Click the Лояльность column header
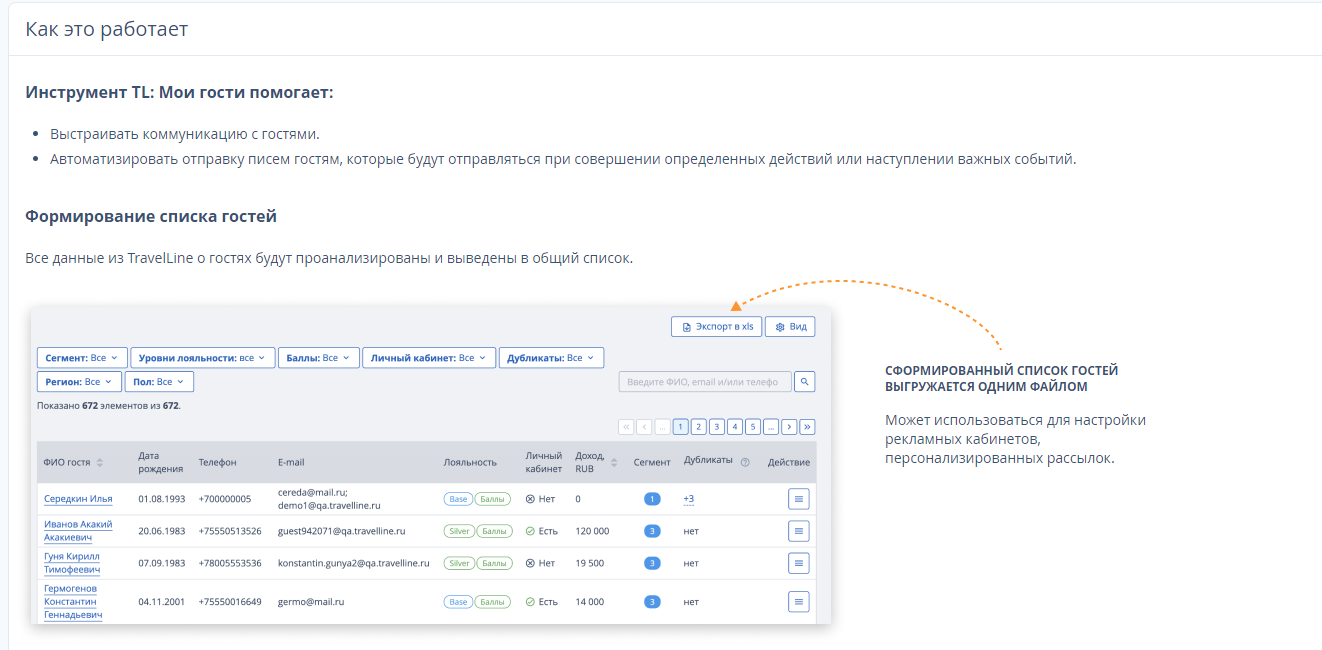 pos(470,462)
